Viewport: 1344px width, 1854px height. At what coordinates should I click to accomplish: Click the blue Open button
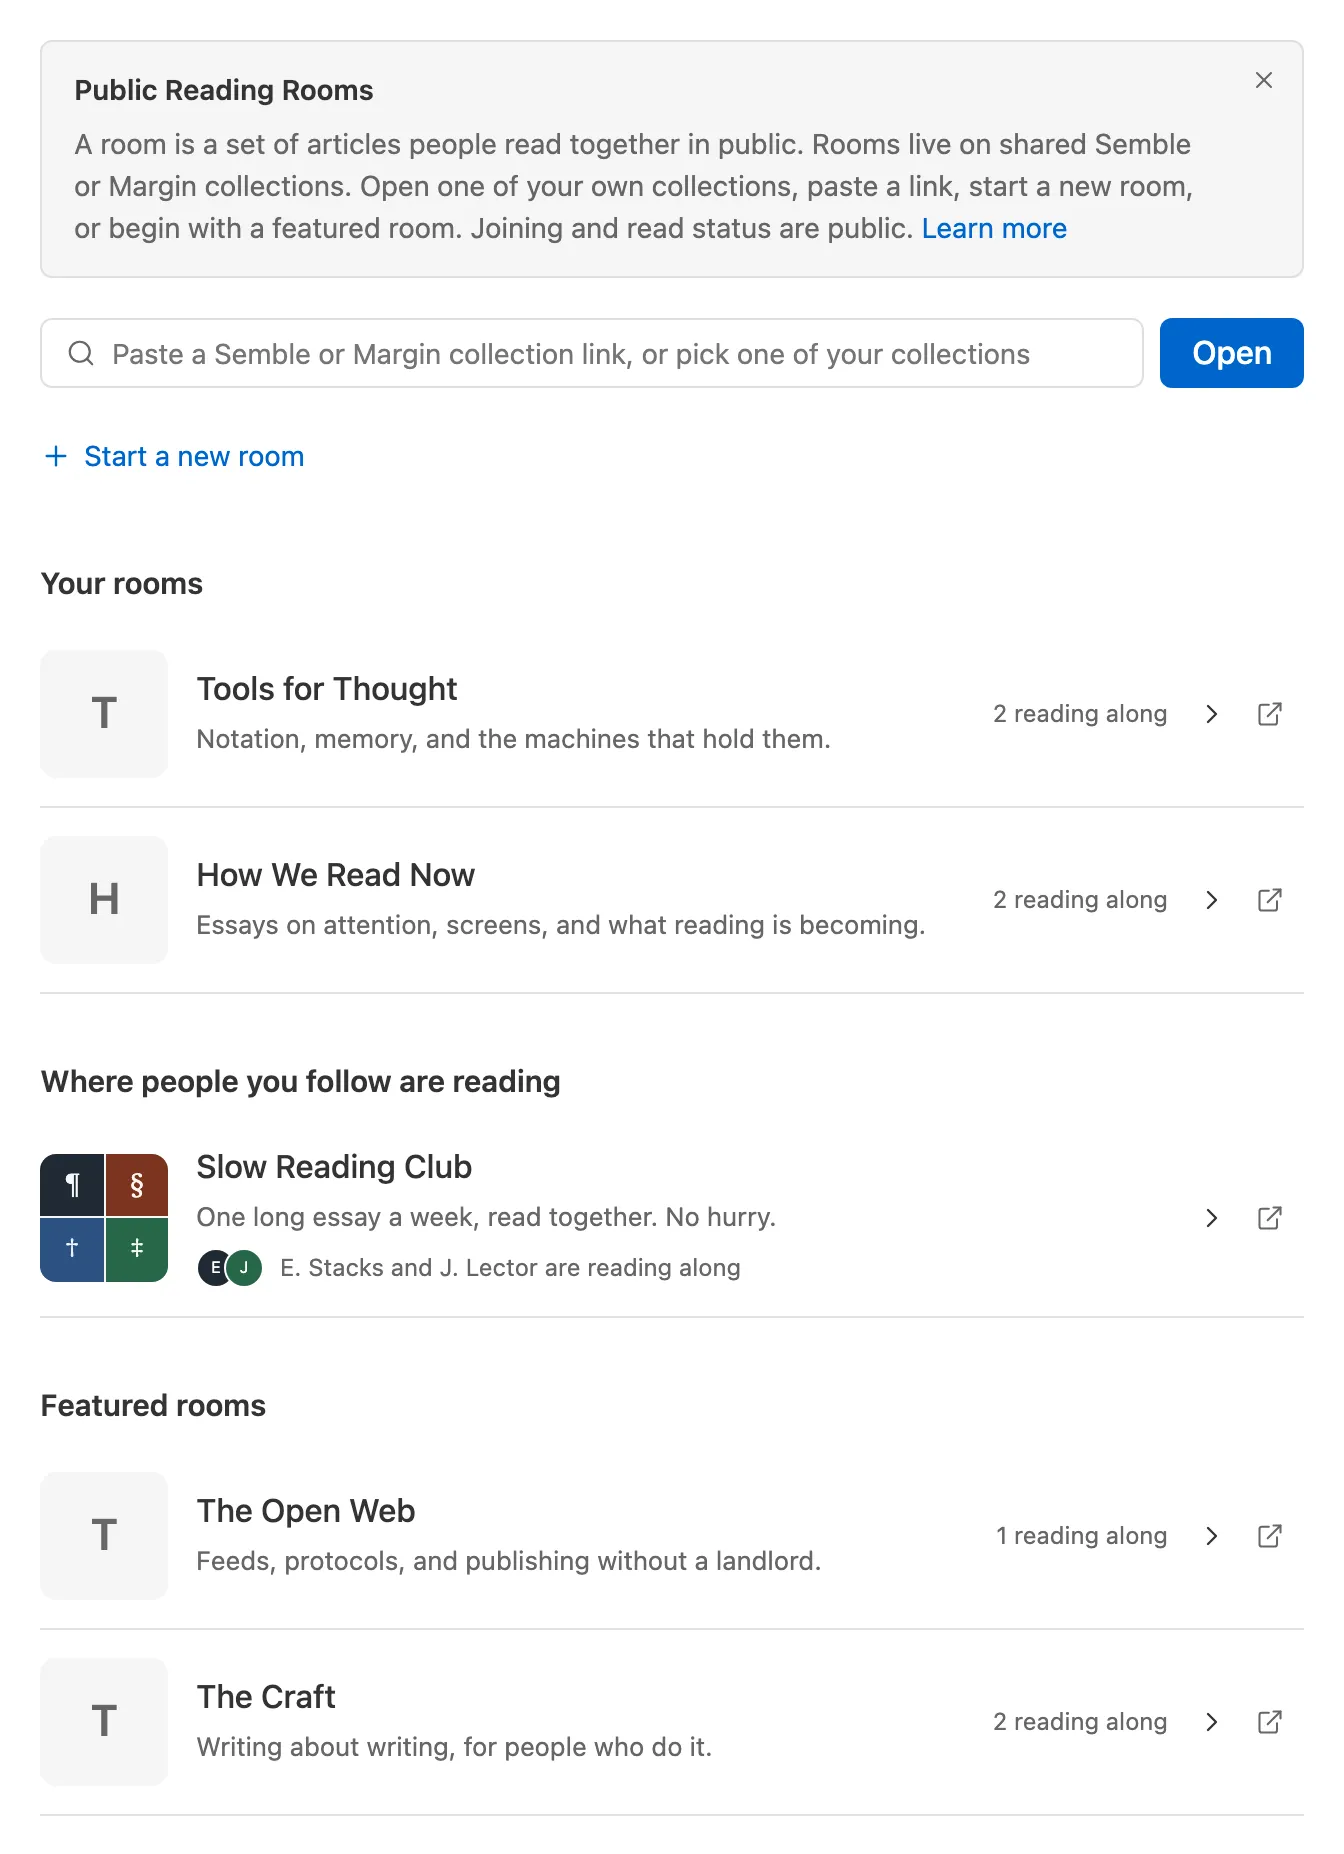(x=1232, y=353)
